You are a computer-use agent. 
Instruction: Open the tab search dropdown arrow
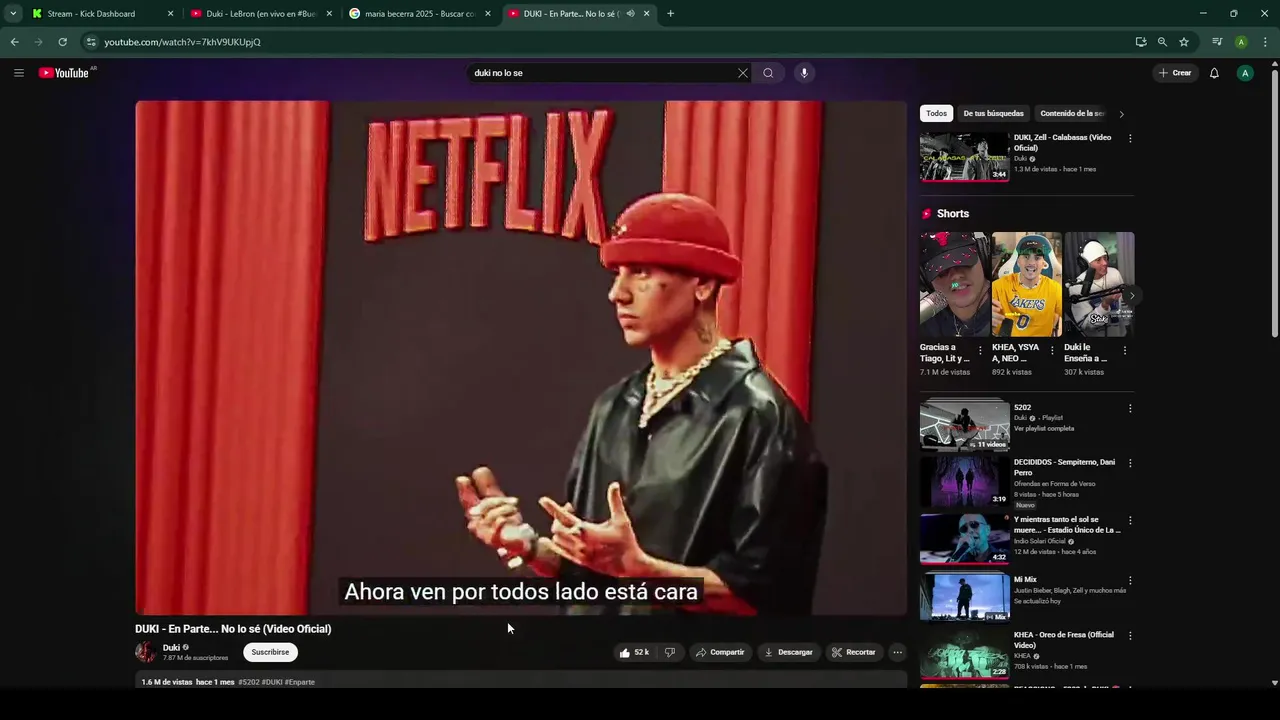point(13,14)
